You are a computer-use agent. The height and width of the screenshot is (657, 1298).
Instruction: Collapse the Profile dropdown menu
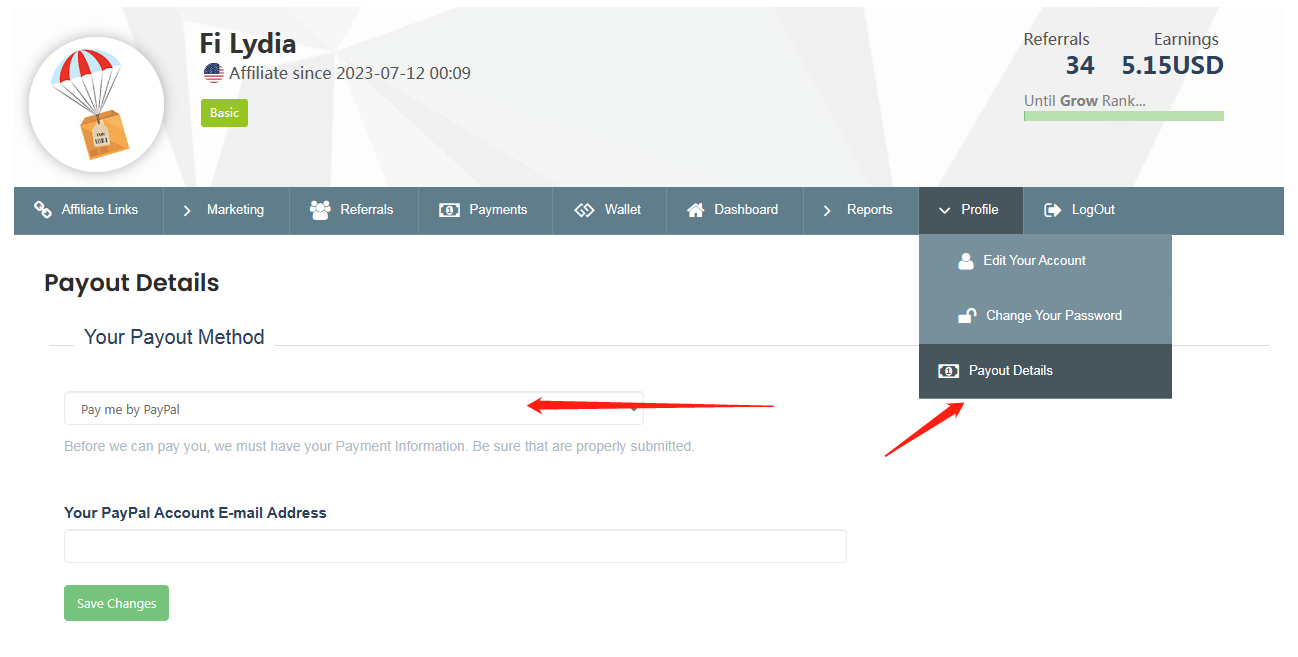coord(970,210)
